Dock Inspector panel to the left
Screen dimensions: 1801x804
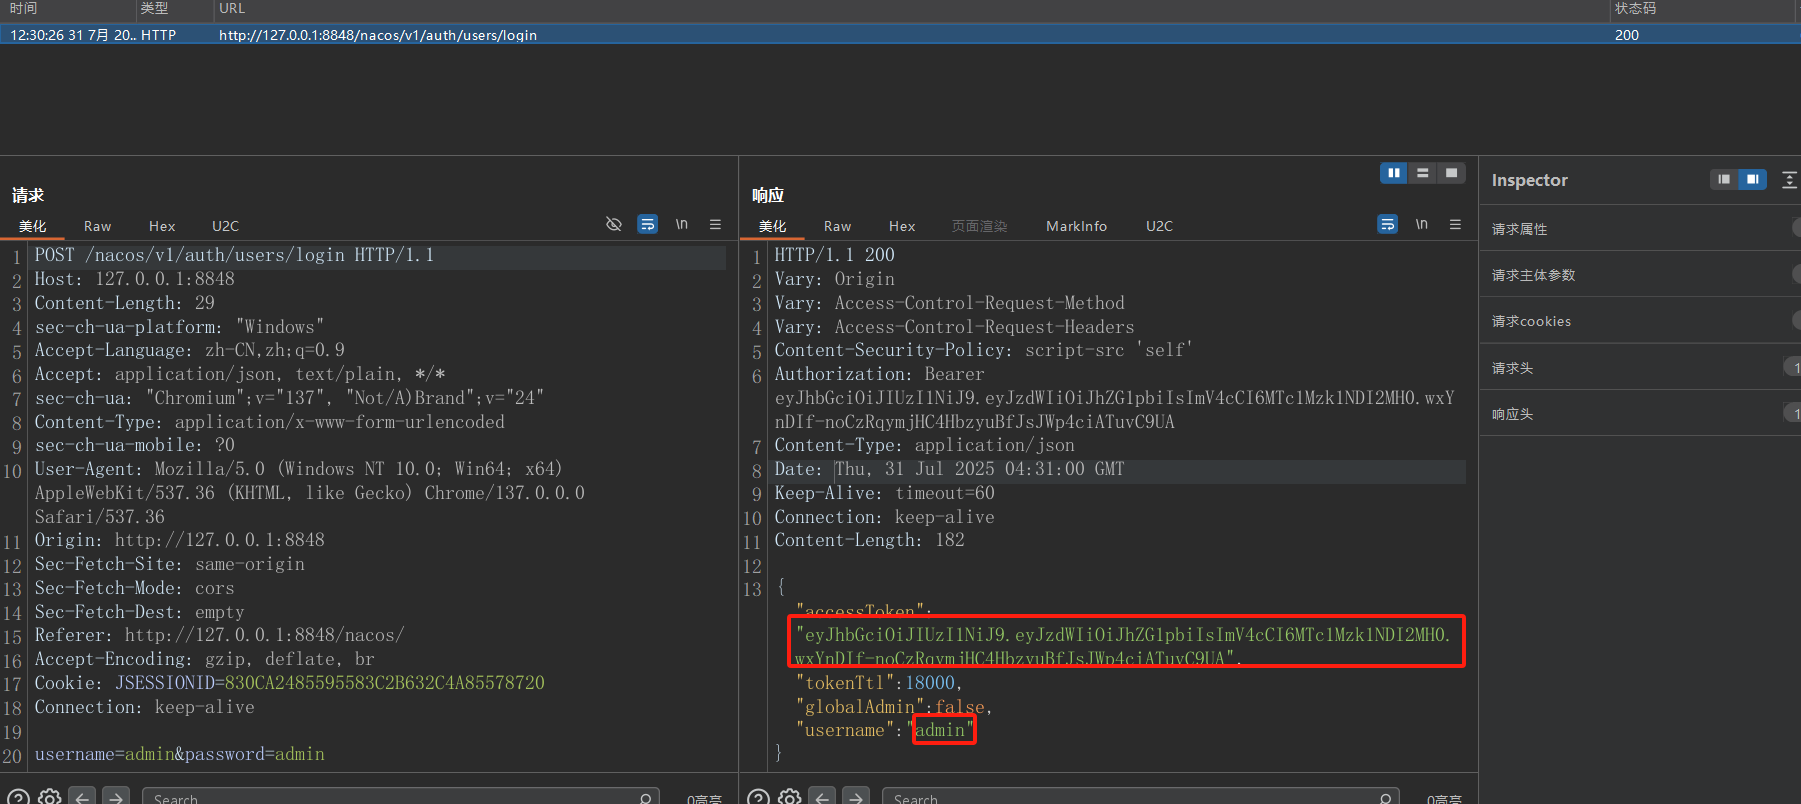pyautogui.click(x=1724, y=179)
